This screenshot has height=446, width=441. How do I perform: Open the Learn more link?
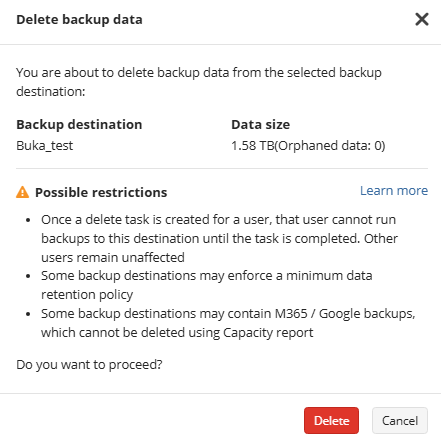[394, 191]
